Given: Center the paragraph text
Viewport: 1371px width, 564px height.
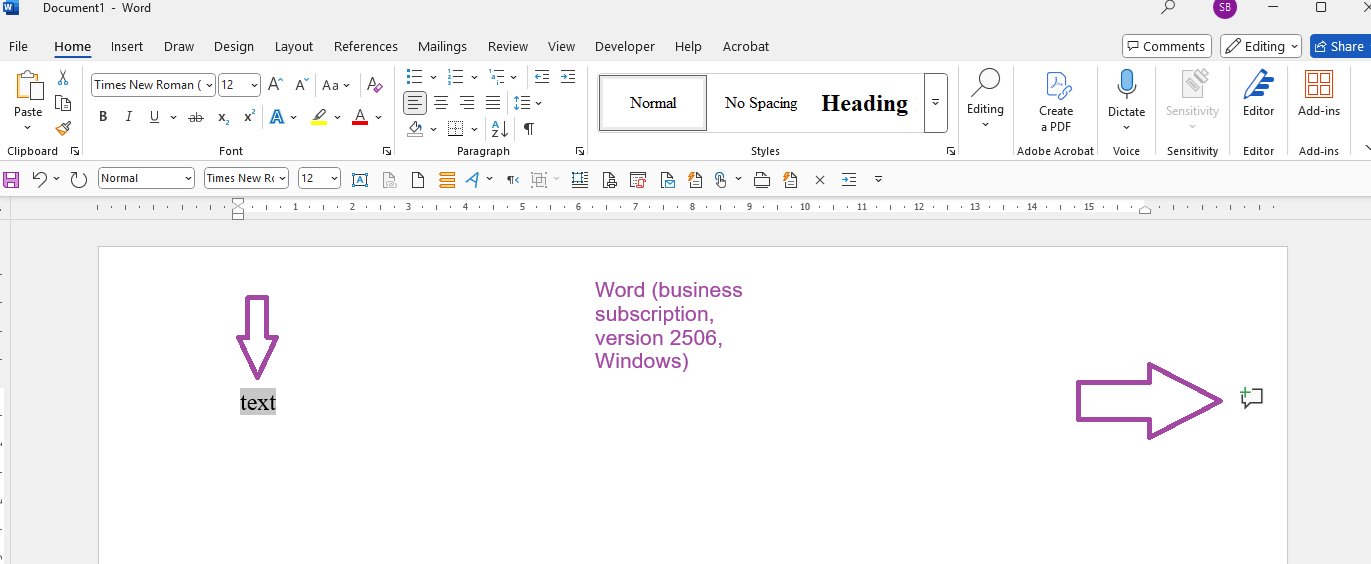Looking at the screenshot, I should [x=441, y=103].
